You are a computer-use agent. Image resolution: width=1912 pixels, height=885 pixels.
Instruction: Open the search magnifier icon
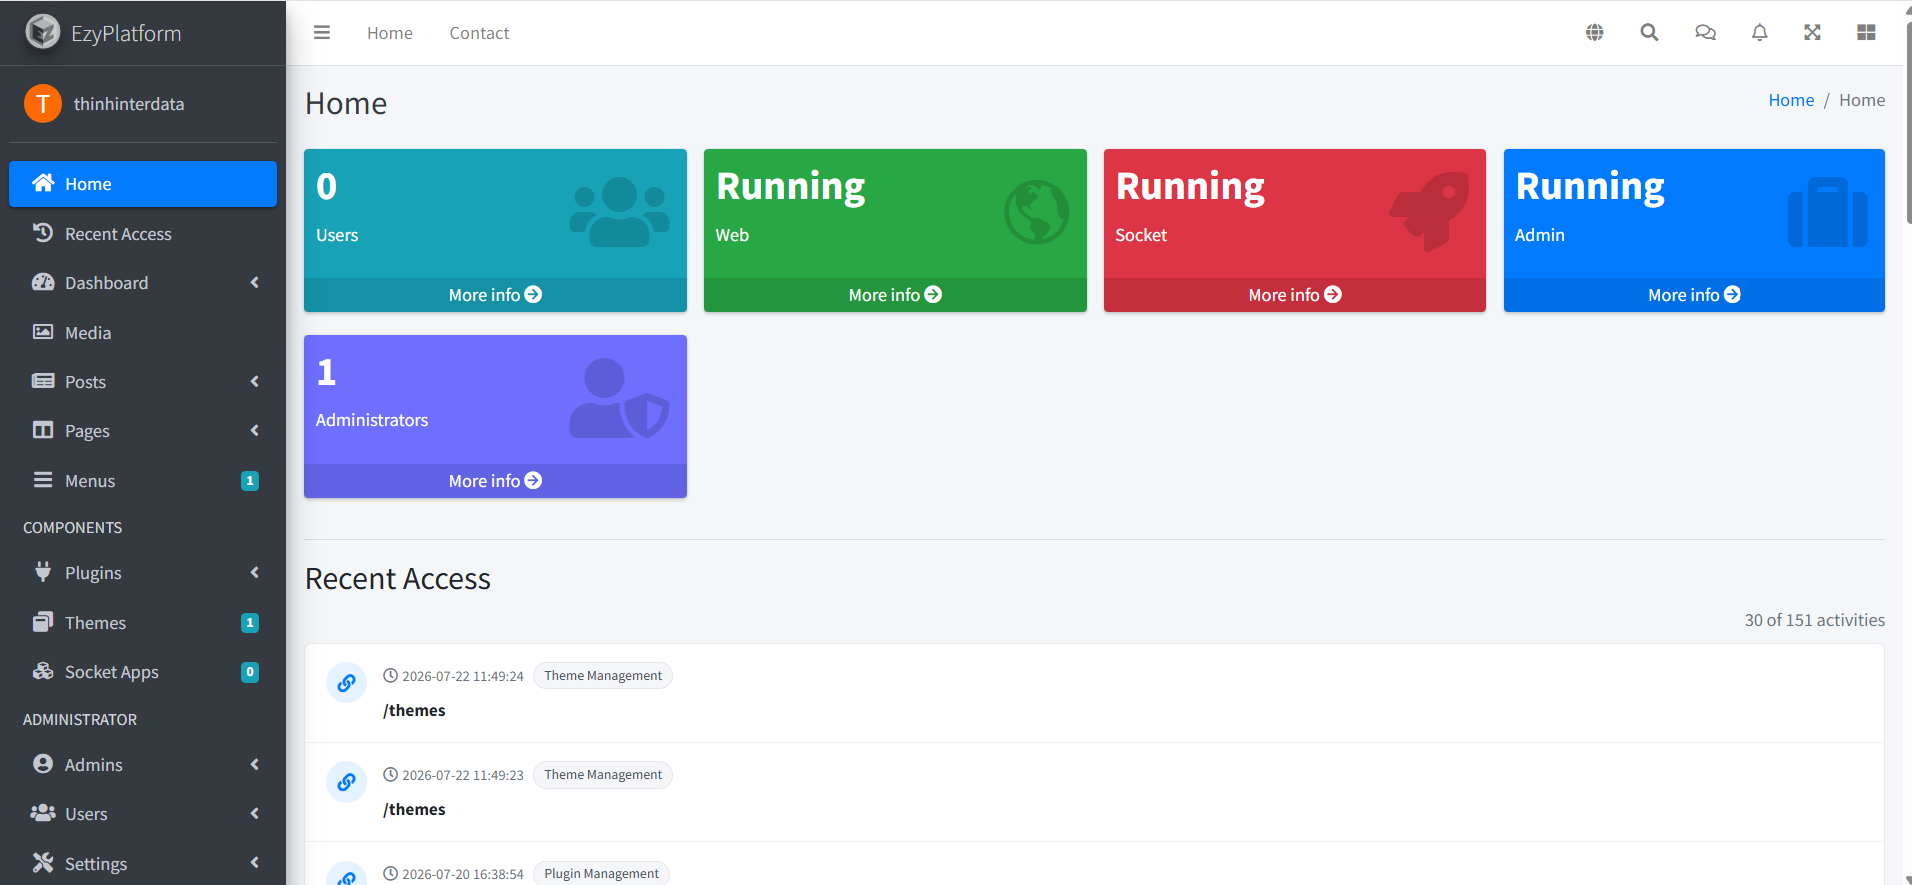tap(1649, 33)
